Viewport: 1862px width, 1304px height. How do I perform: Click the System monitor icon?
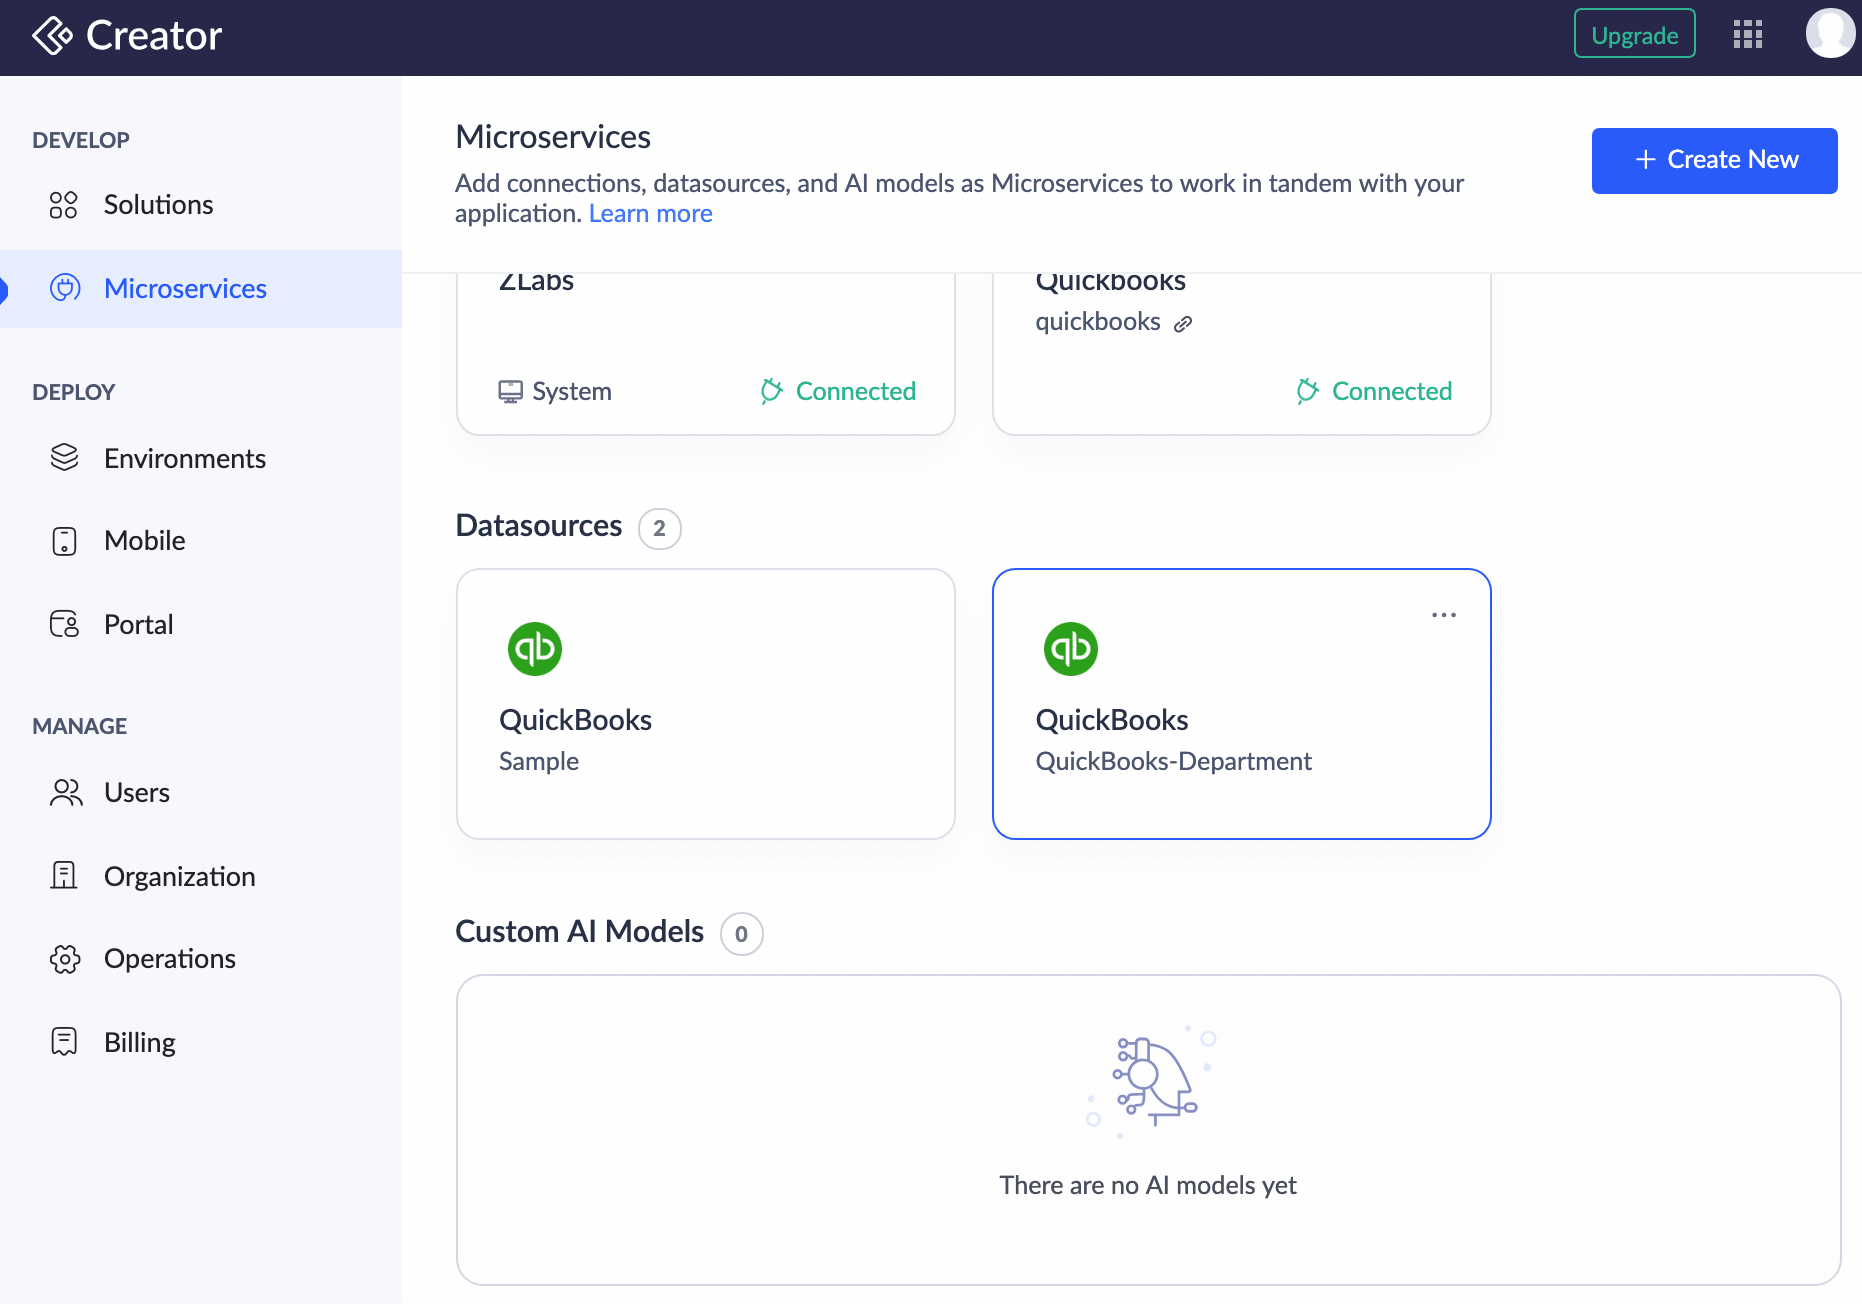click(x=510, y=391)
